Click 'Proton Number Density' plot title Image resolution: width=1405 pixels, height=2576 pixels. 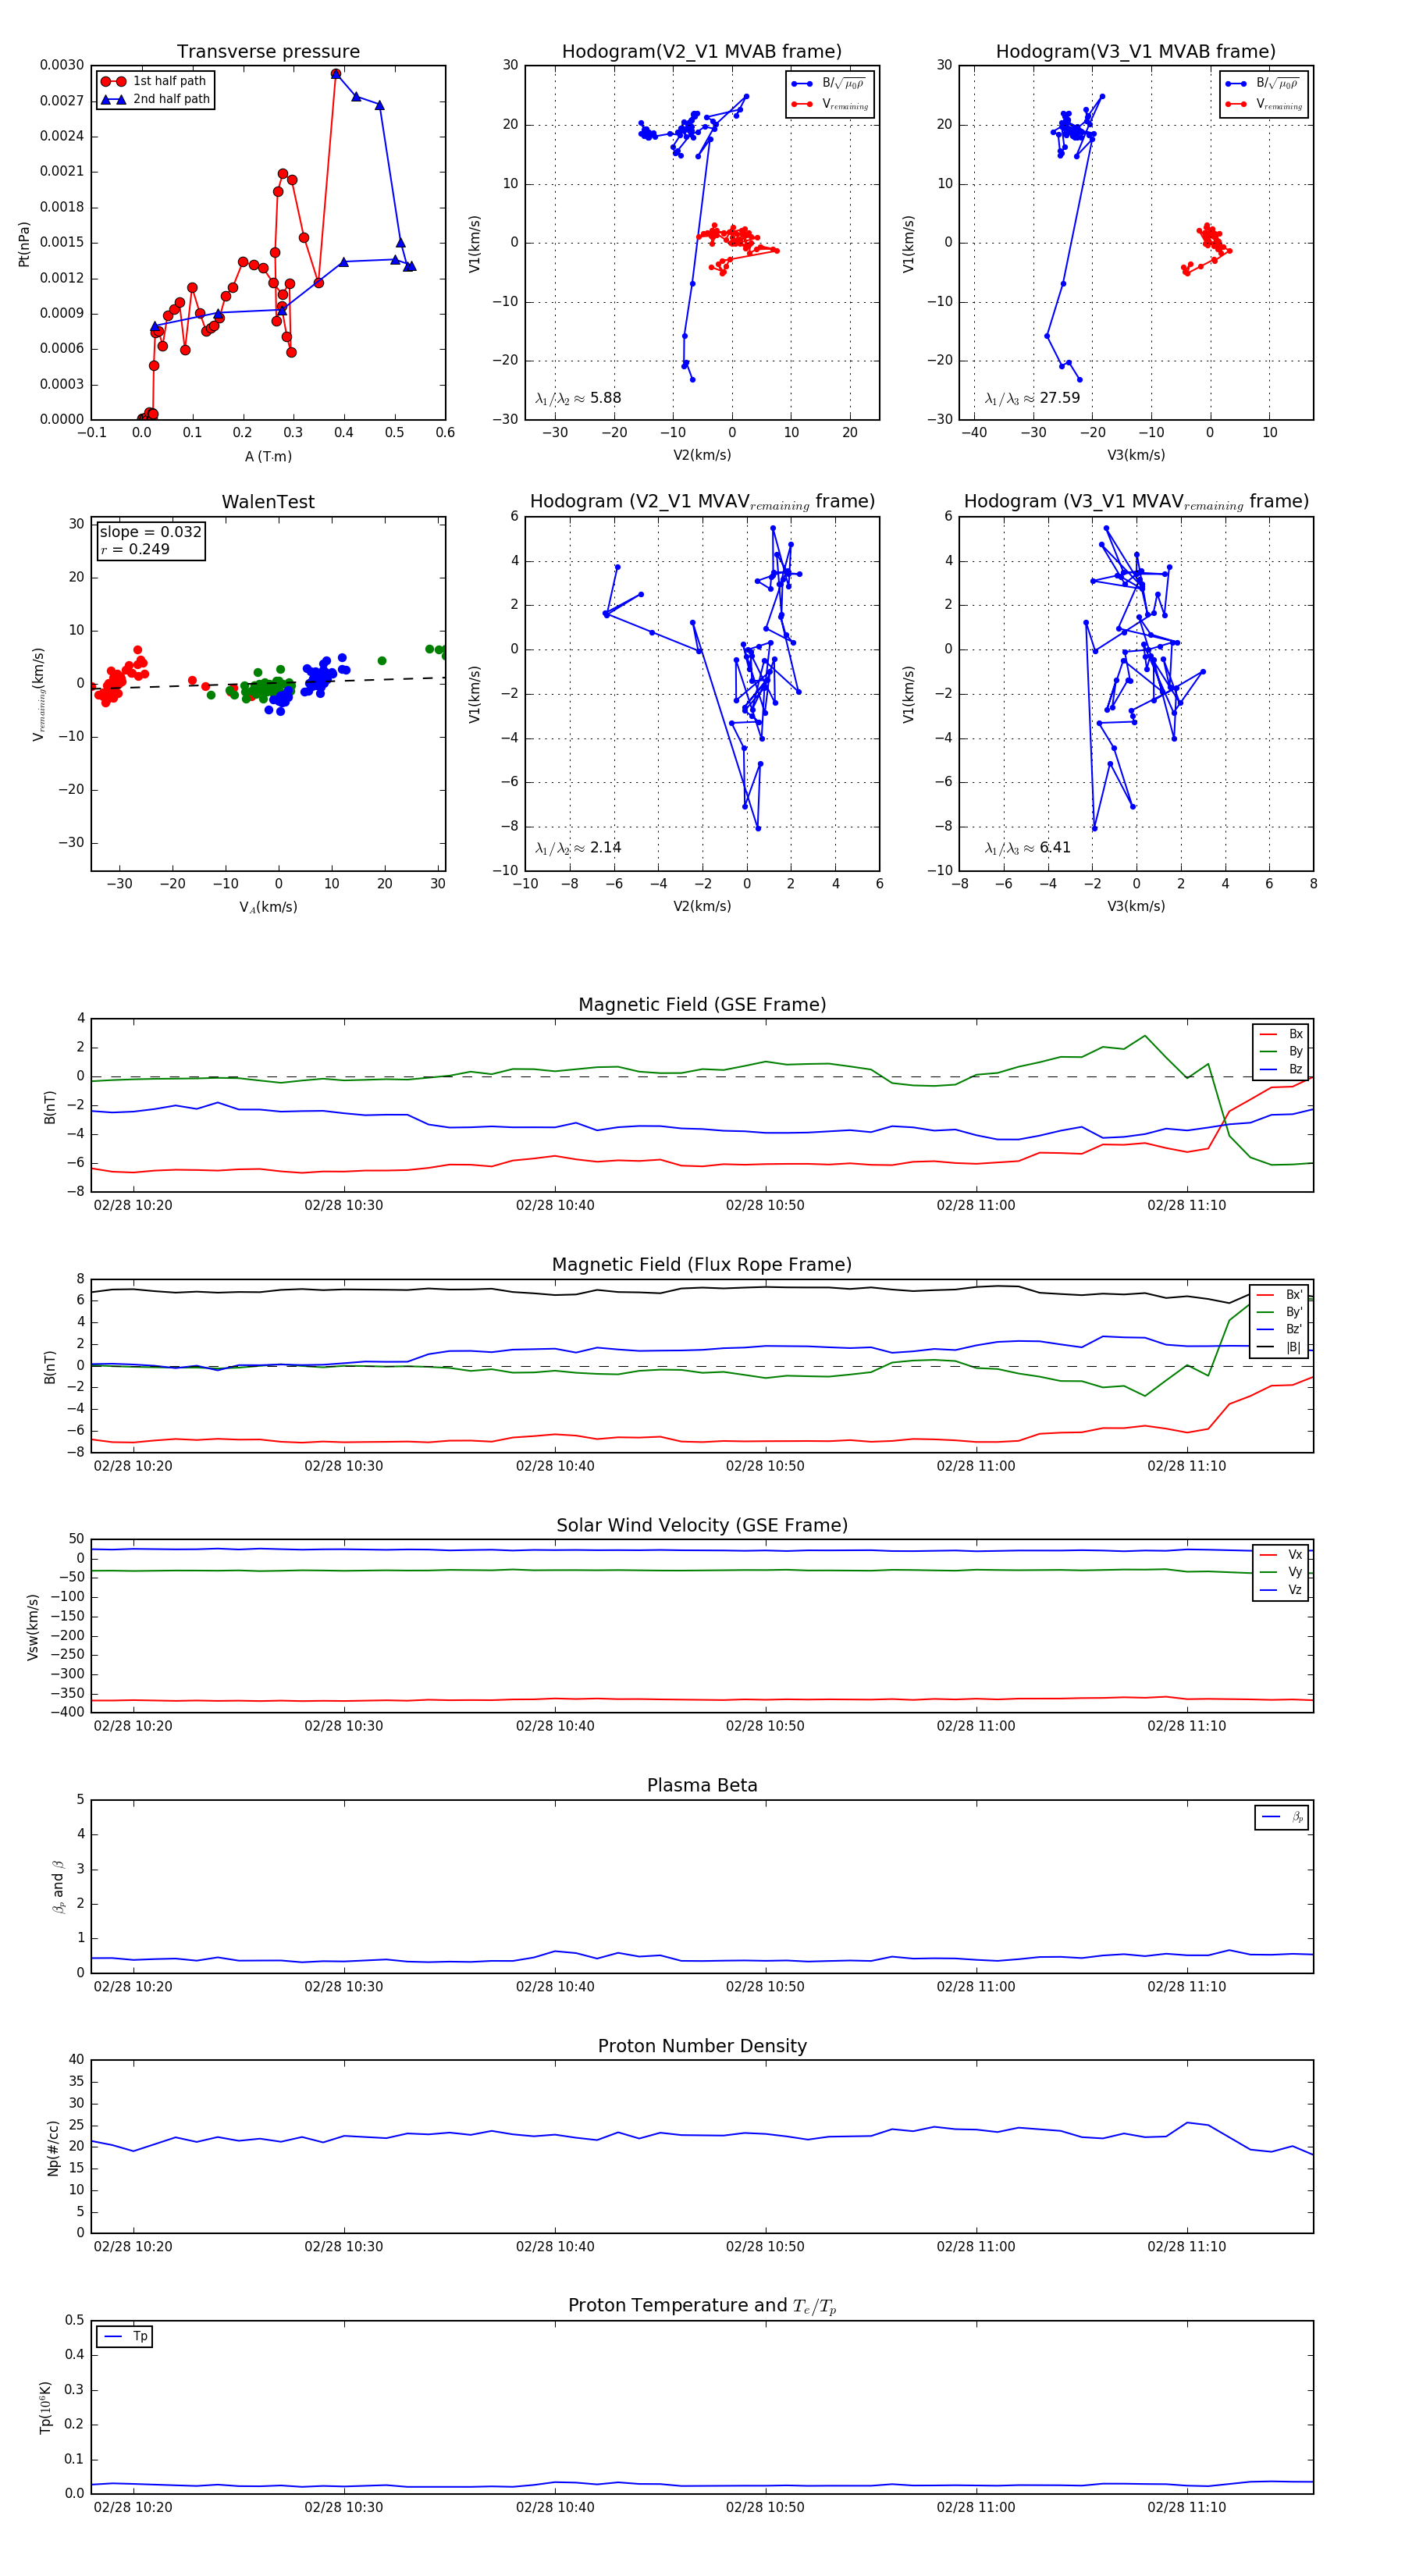point(702,2046)
